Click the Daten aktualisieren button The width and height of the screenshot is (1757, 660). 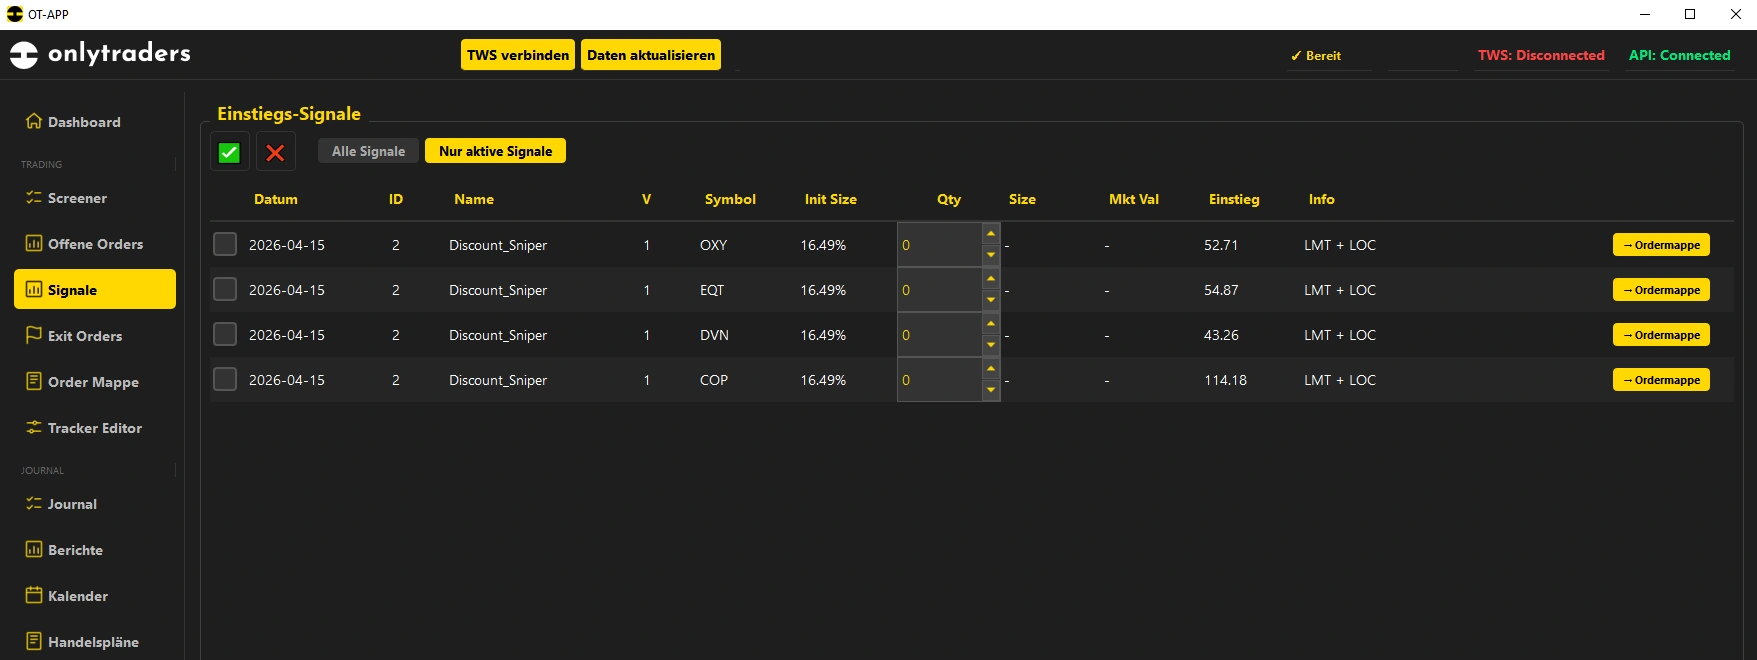650,55
